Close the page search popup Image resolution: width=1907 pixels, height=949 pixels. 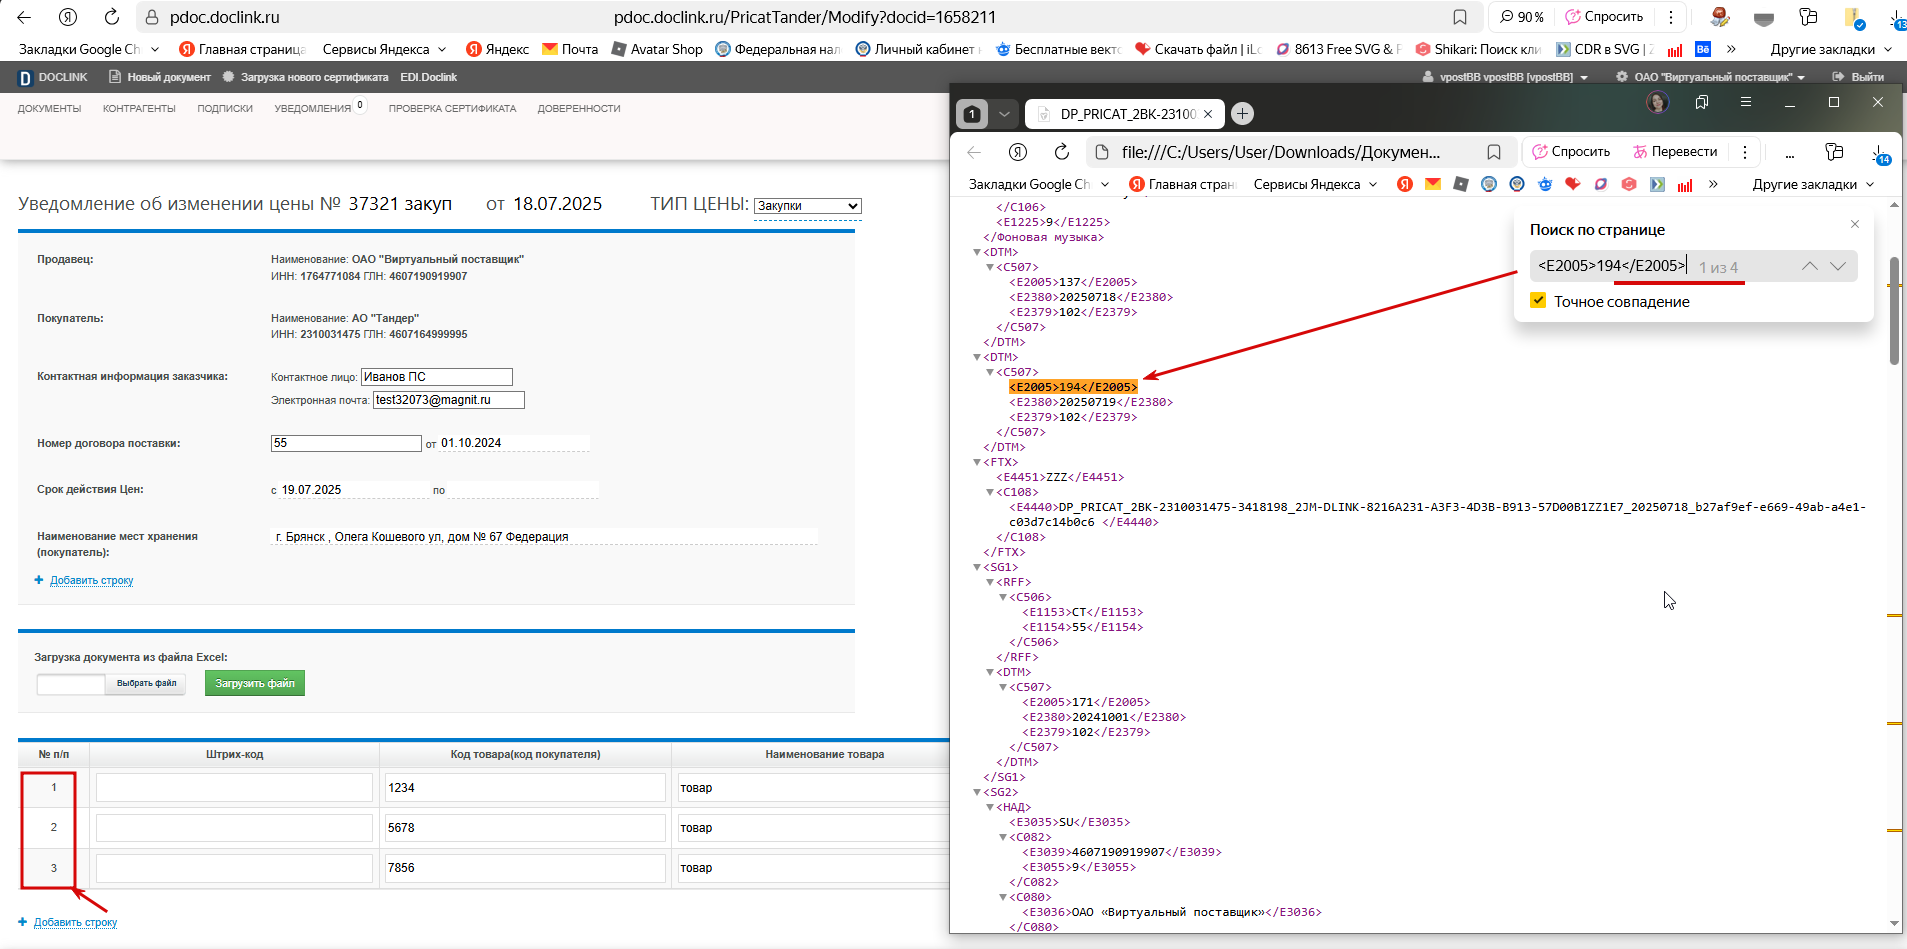click(x=1855, y=224)
